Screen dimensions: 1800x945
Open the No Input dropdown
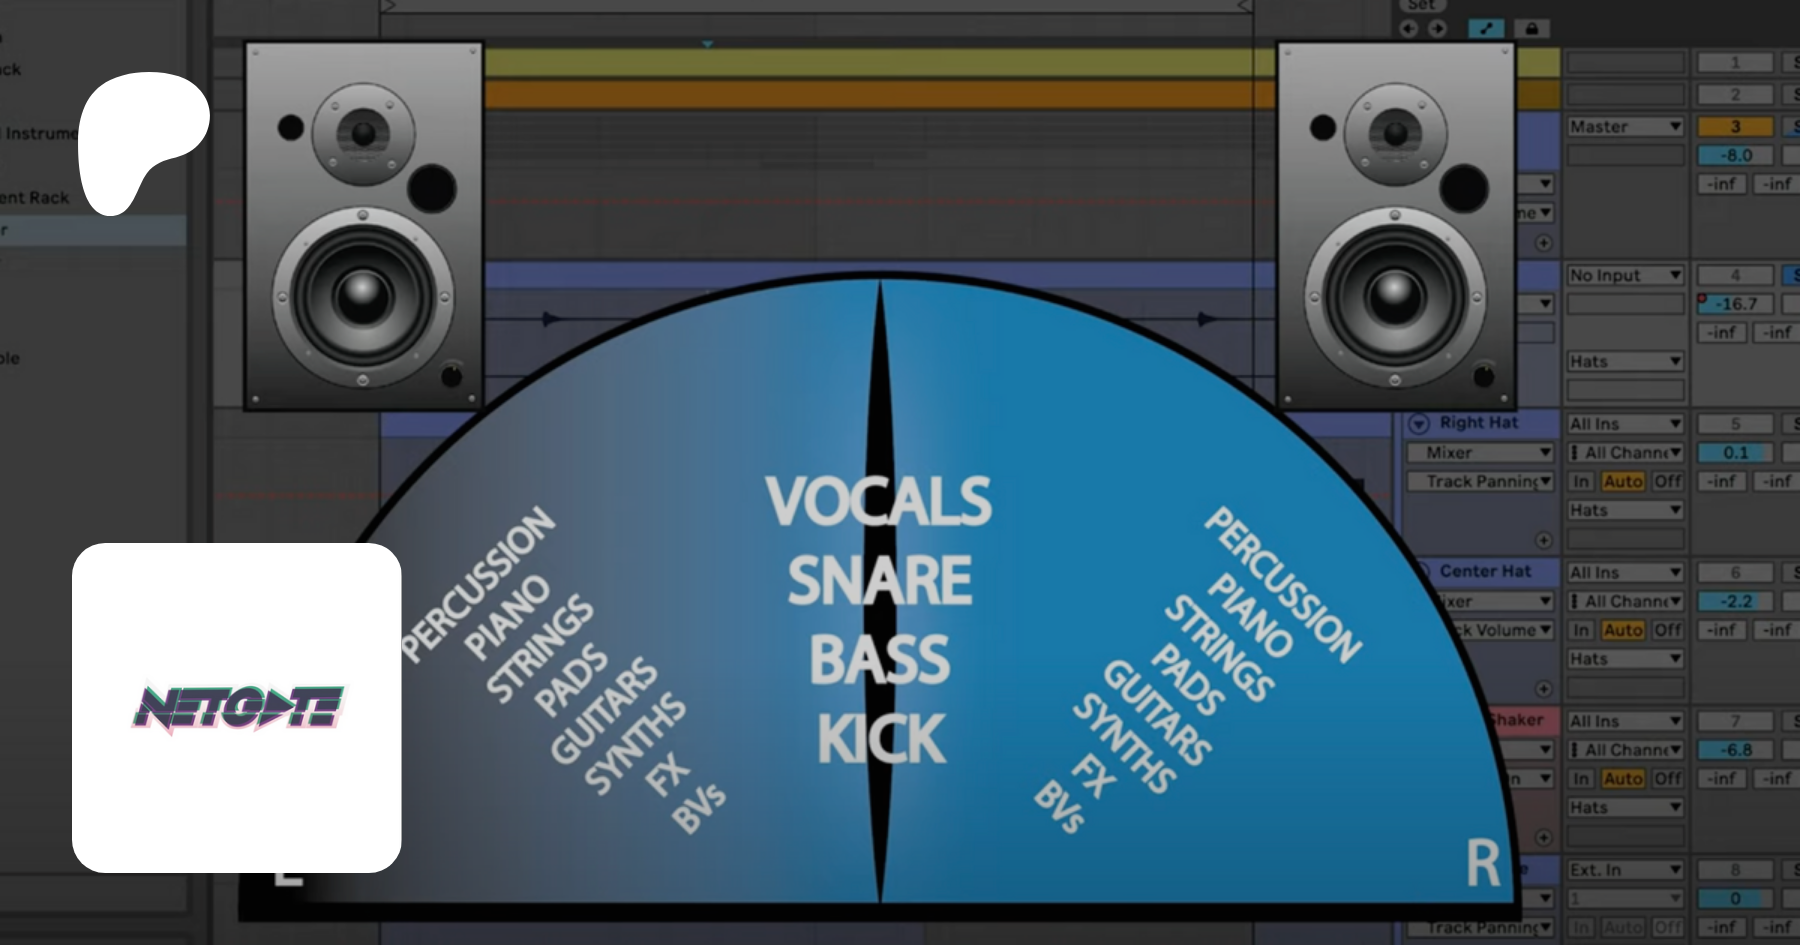click(1625, 275)
